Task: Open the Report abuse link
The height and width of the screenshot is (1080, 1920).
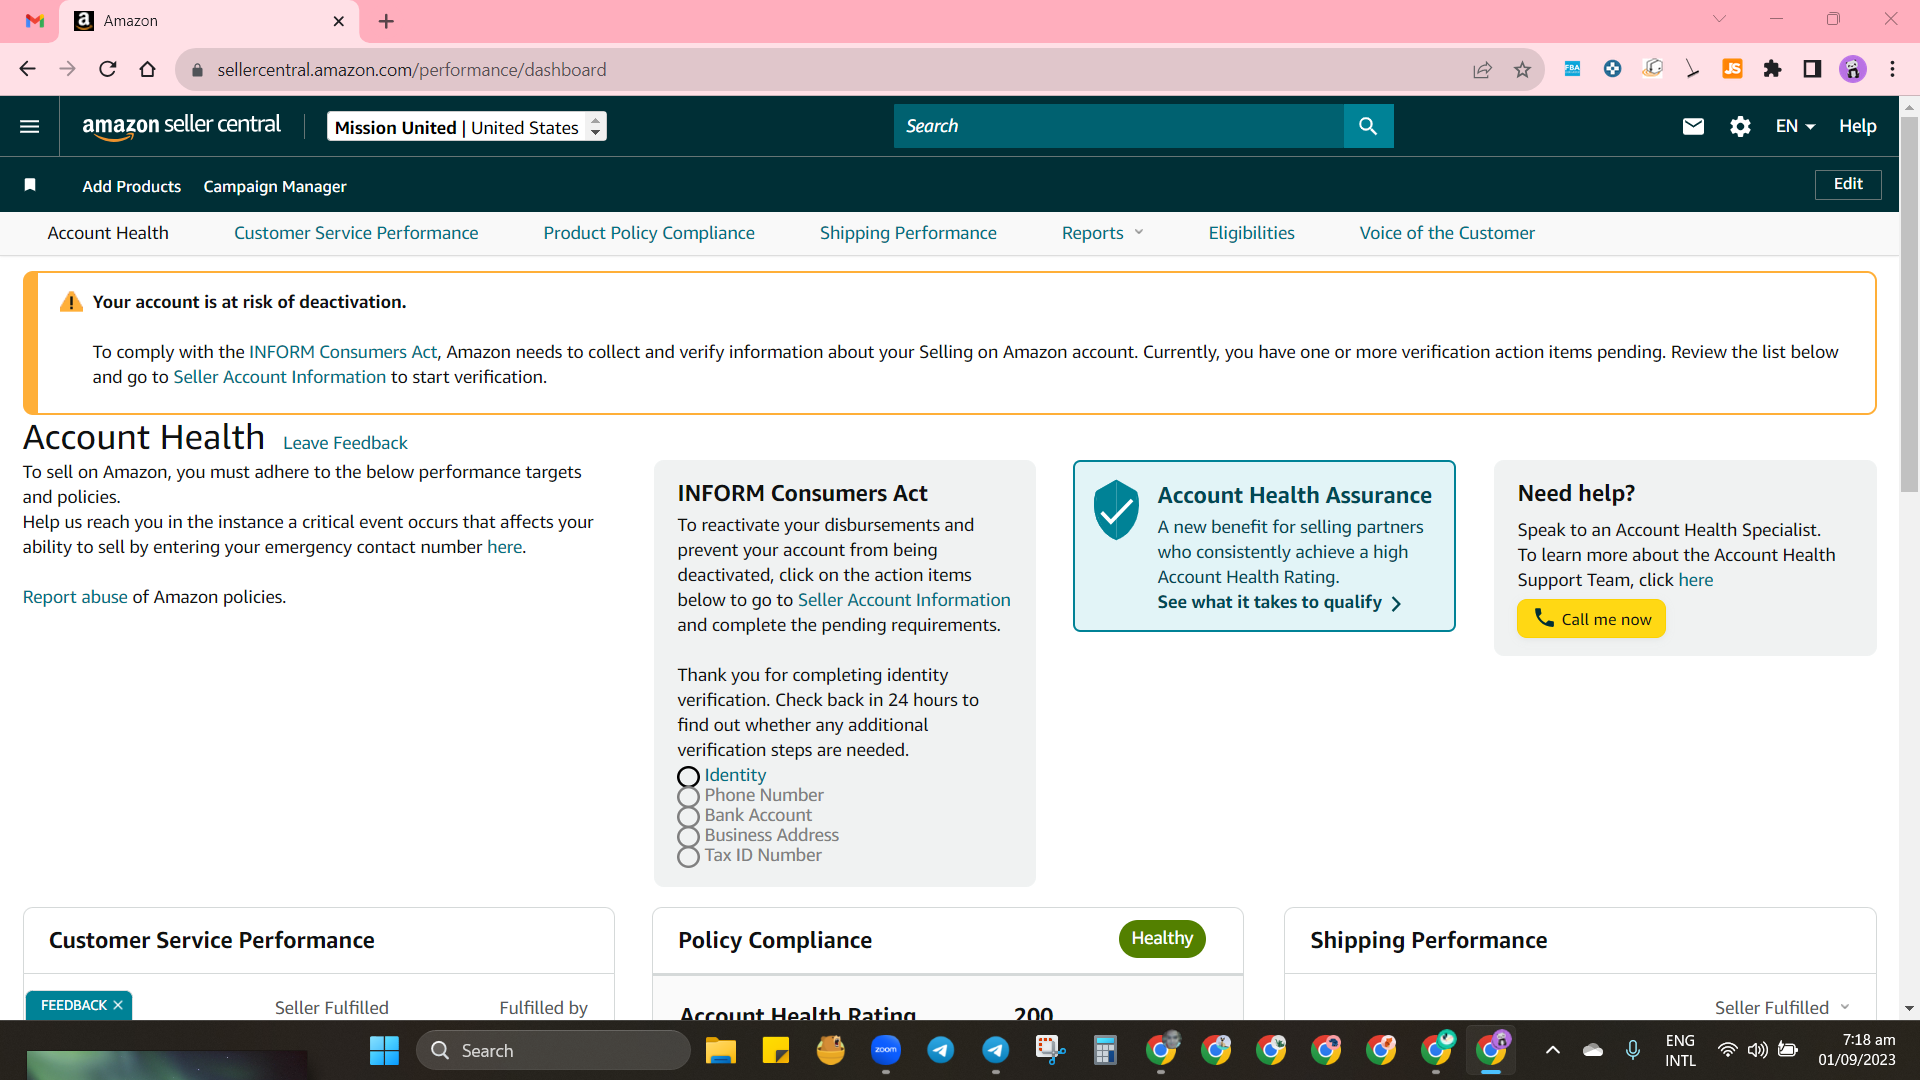Action: coord(75,597)
